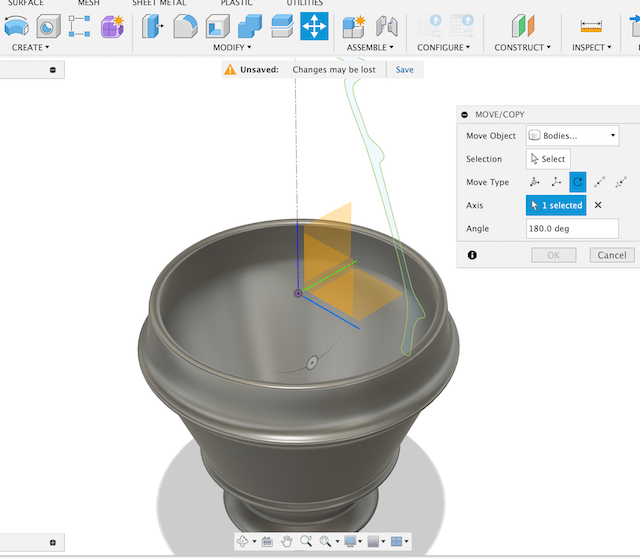
Task: Click the Pan hand tool
Action: (286, 541)
